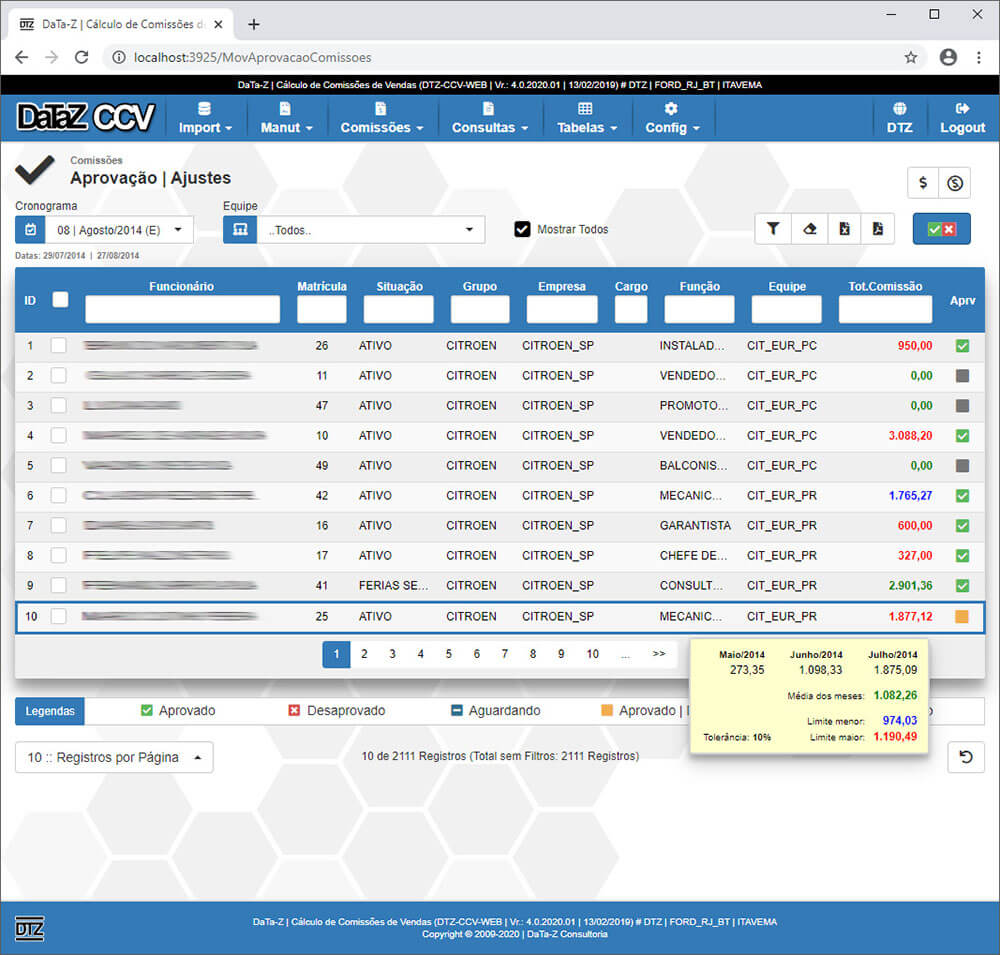This screenshot has height=955, width=1000.
Task: Open the Cronograma dropdown
Action: click(x=119, y=230)
